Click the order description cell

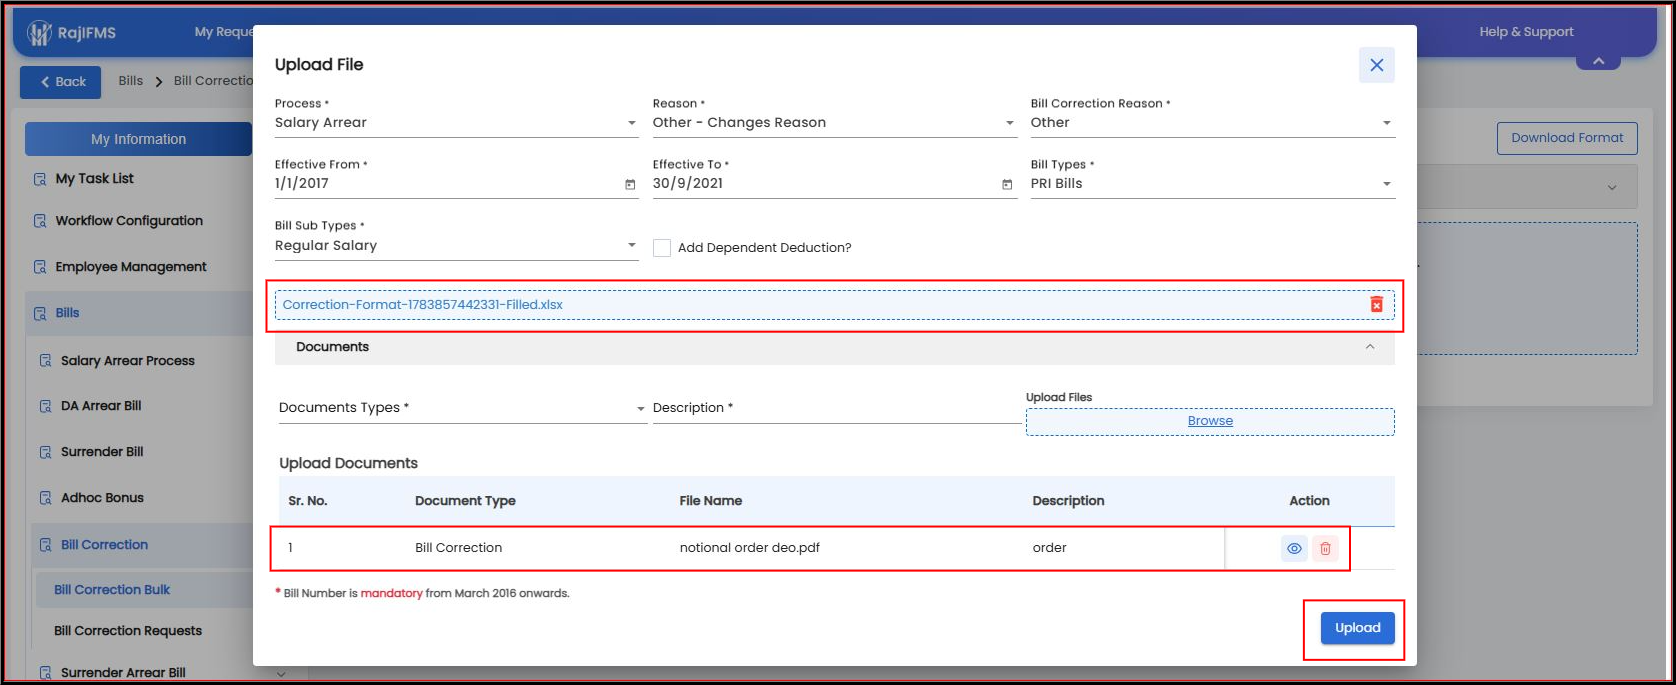(x=1049, y=548)
